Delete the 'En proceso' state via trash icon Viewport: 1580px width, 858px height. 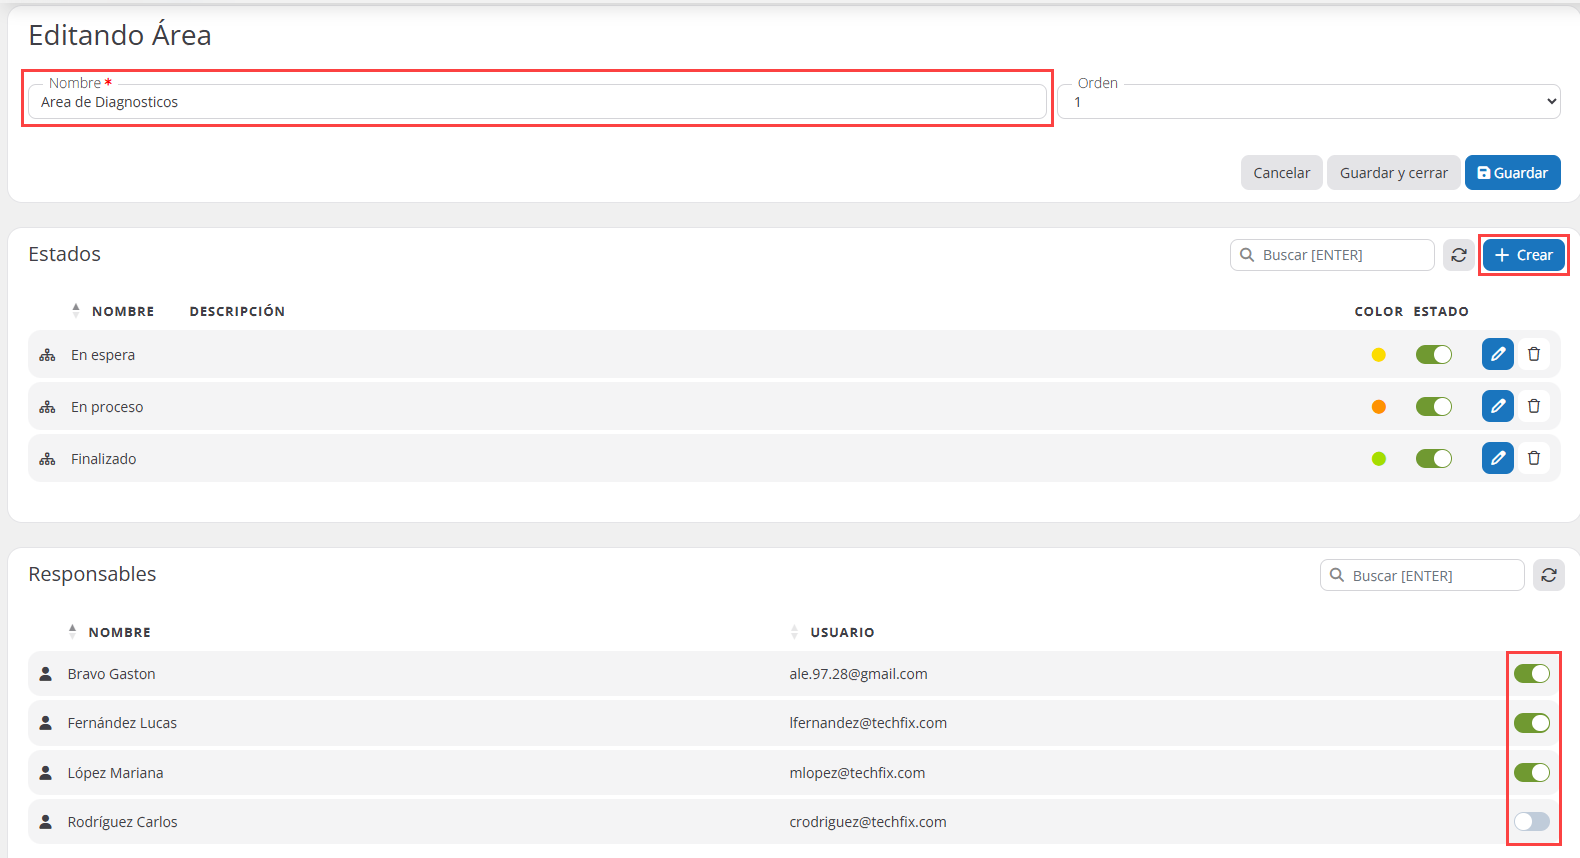point(1533,406)
